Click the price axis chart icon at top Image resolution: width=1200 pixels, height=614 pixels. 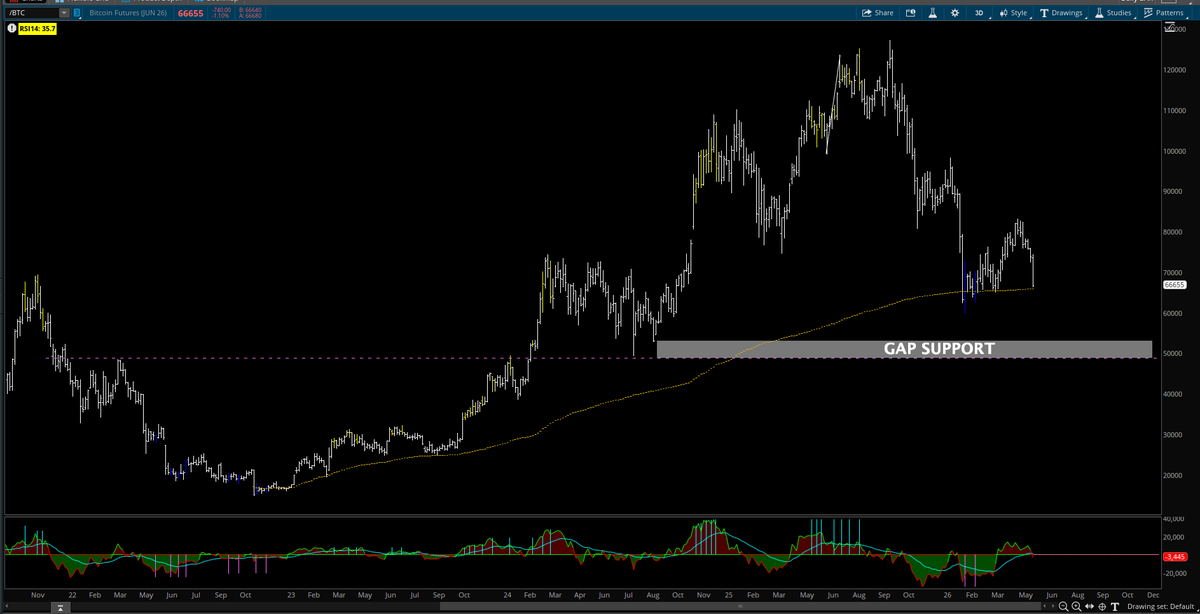pos(1171,29)
